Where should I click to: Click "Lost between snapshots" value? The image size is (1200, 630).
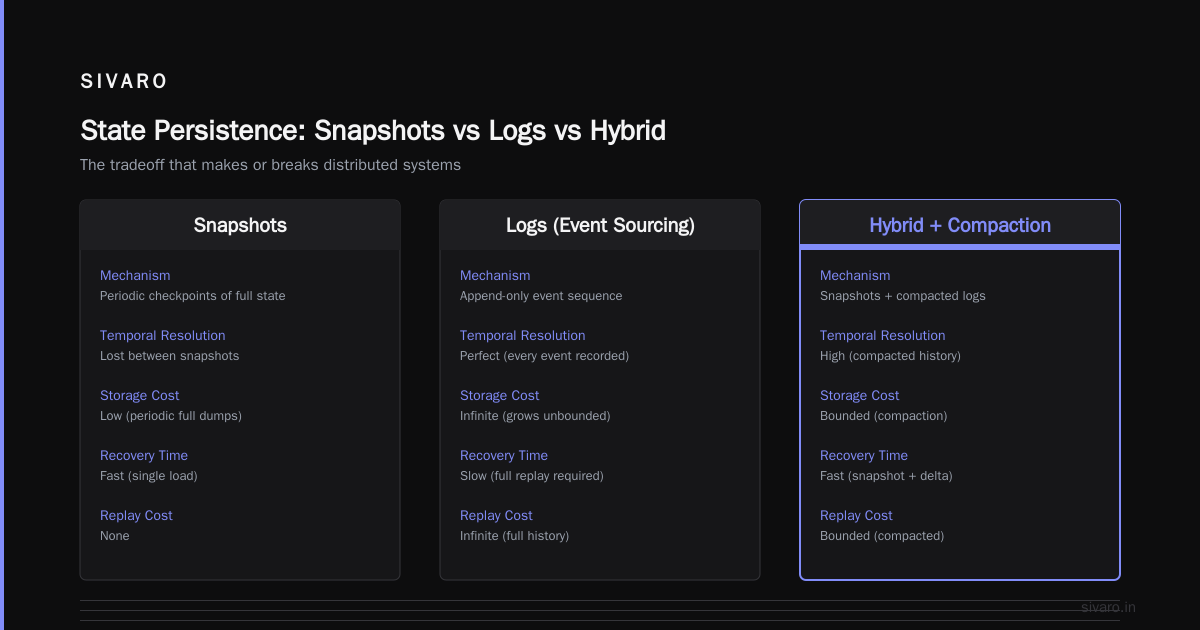[169, 356]
